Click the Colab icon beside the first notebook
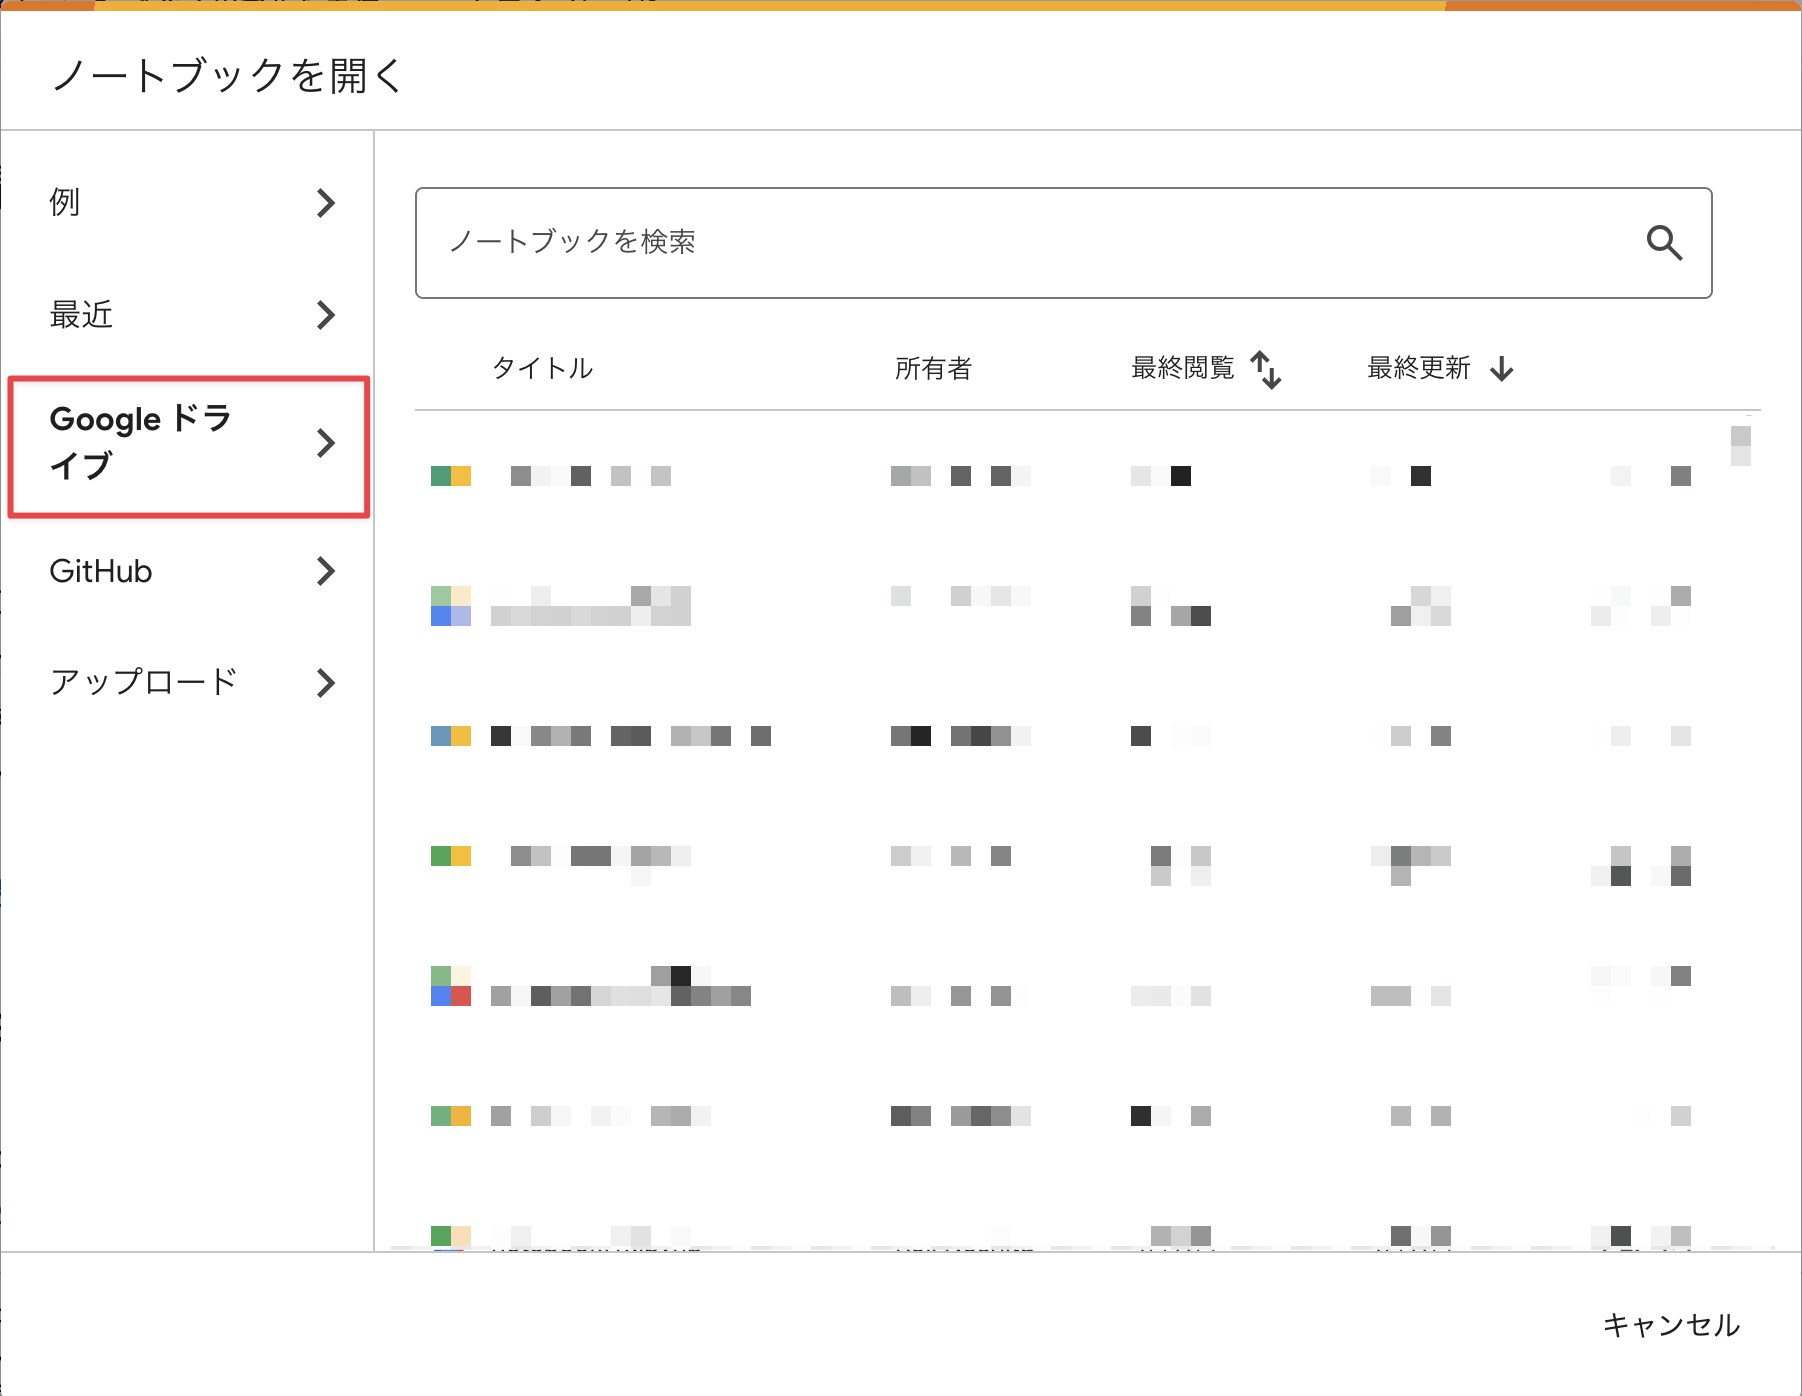 click(450, 476)
